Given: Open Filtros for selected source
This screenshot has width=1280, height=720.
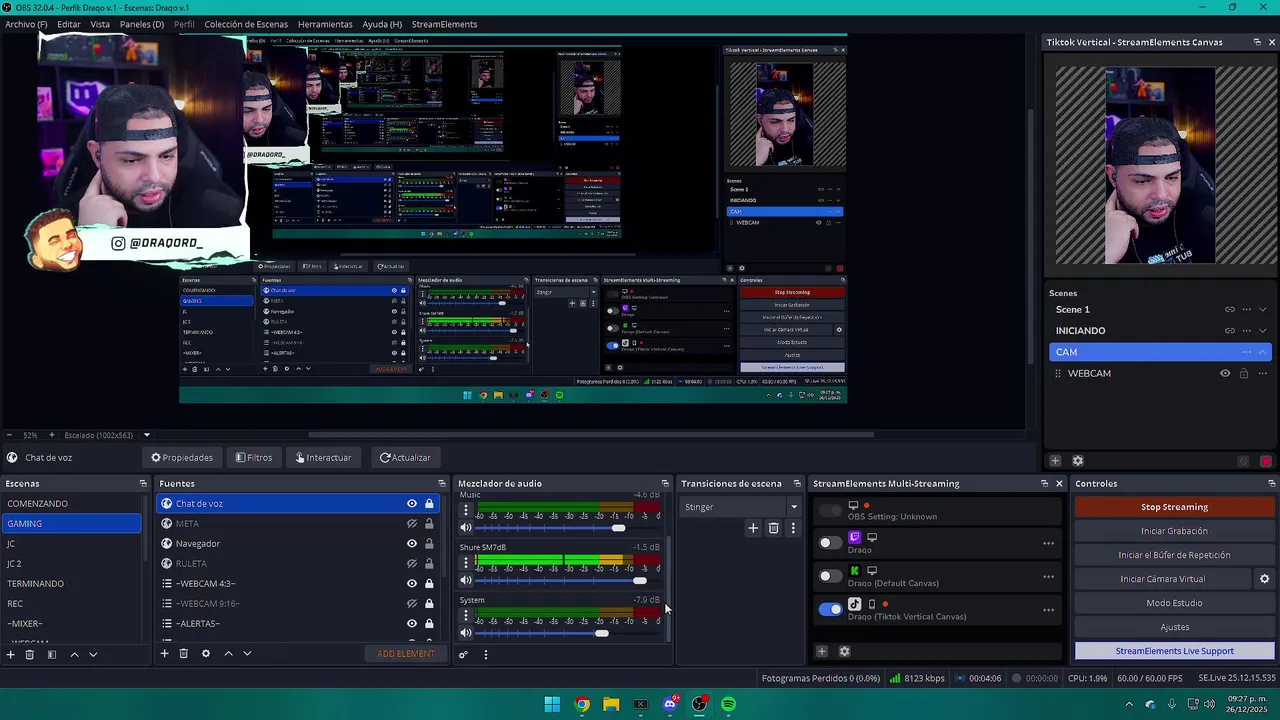Looking at the screenshot, I should pos(254,458).
